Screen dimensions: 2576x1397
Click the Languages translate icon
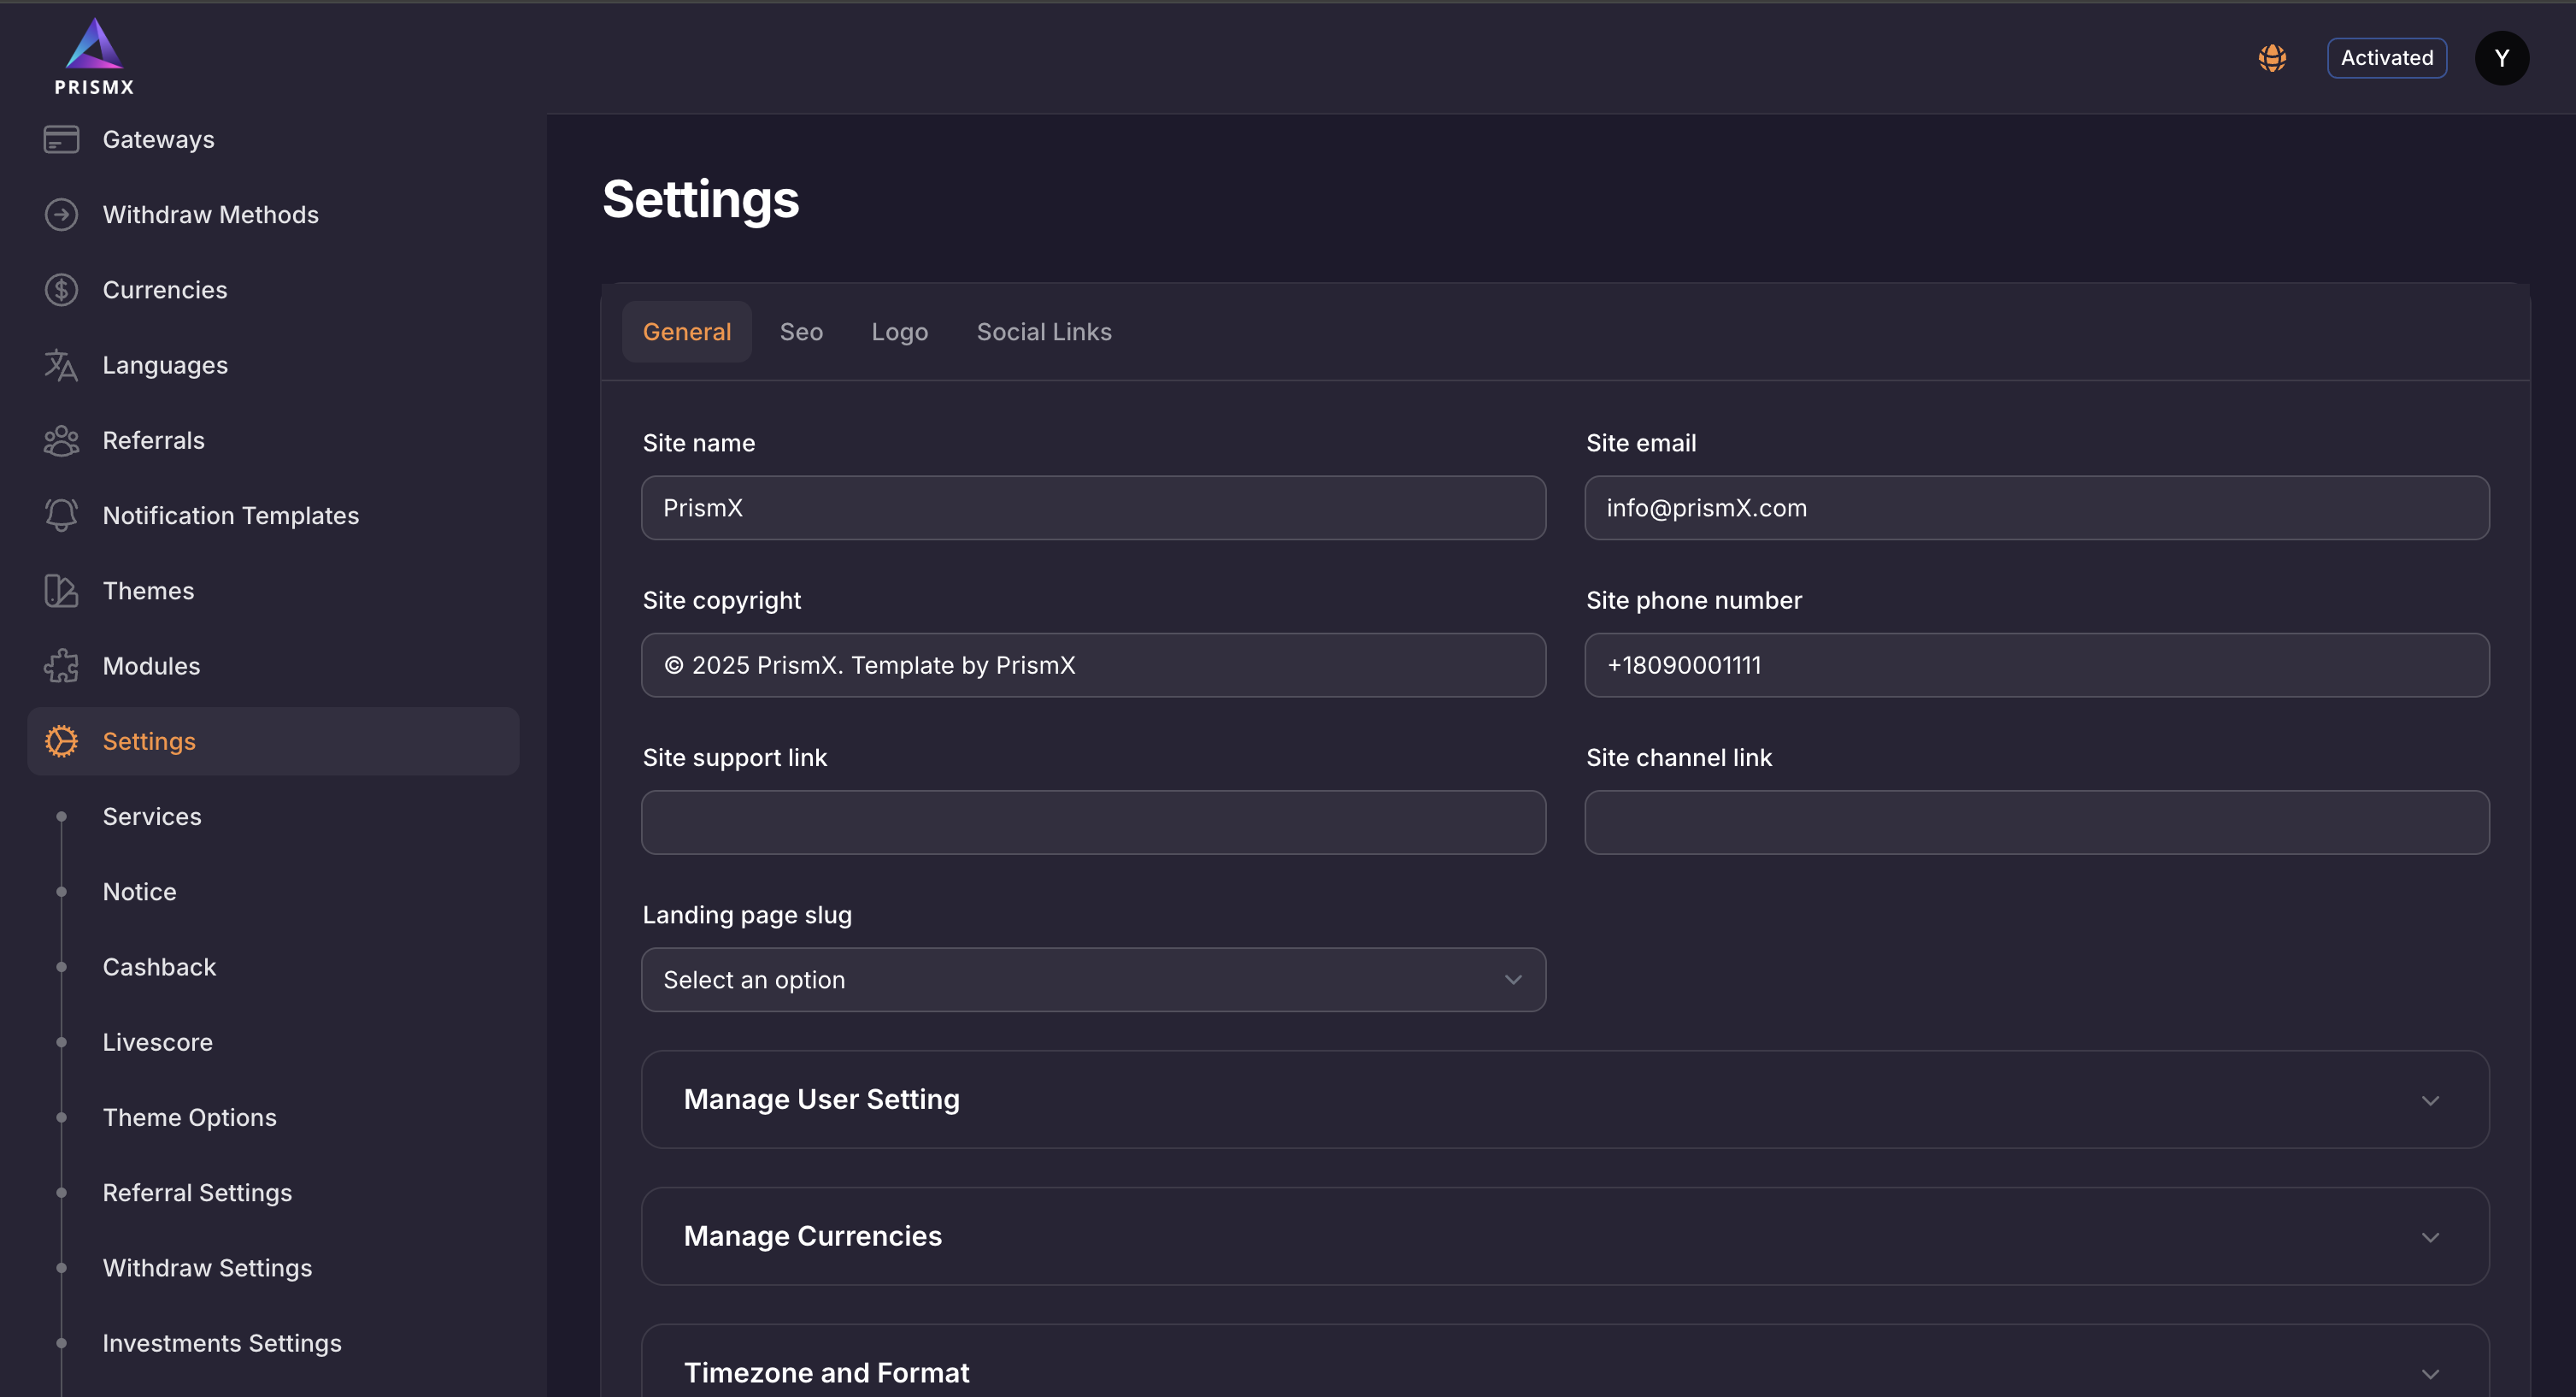[61, 366]
